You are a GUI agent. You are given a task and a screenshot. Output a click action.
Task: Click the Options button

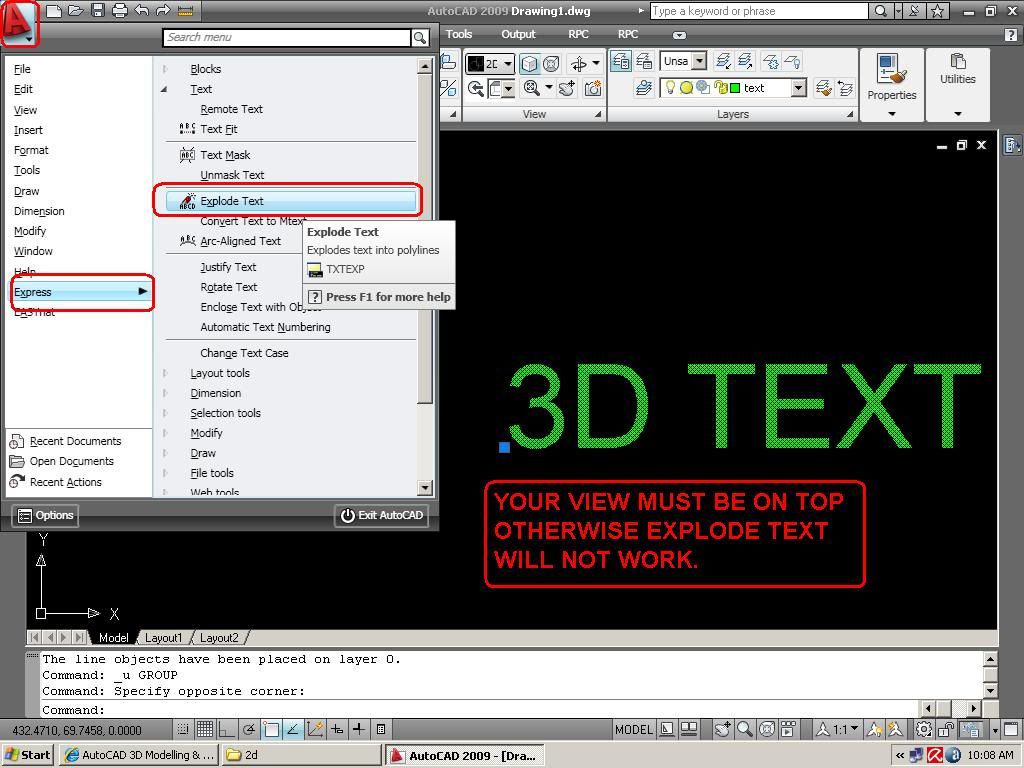pos(45,515)
